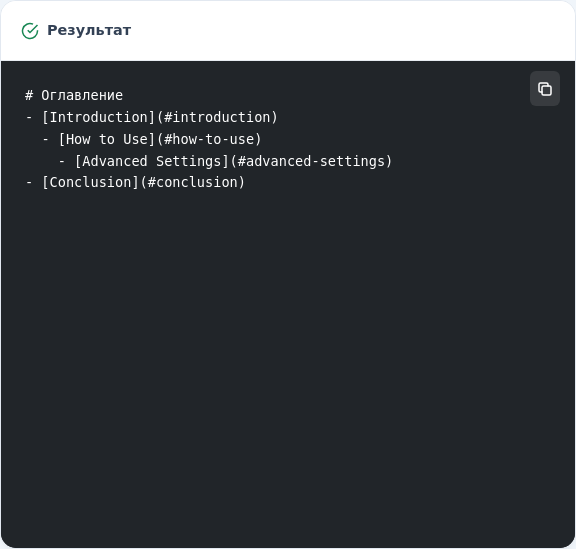
Task: Click the hash symbol before Оглавление
Action: pyautogui.click(x=29, y=96)
